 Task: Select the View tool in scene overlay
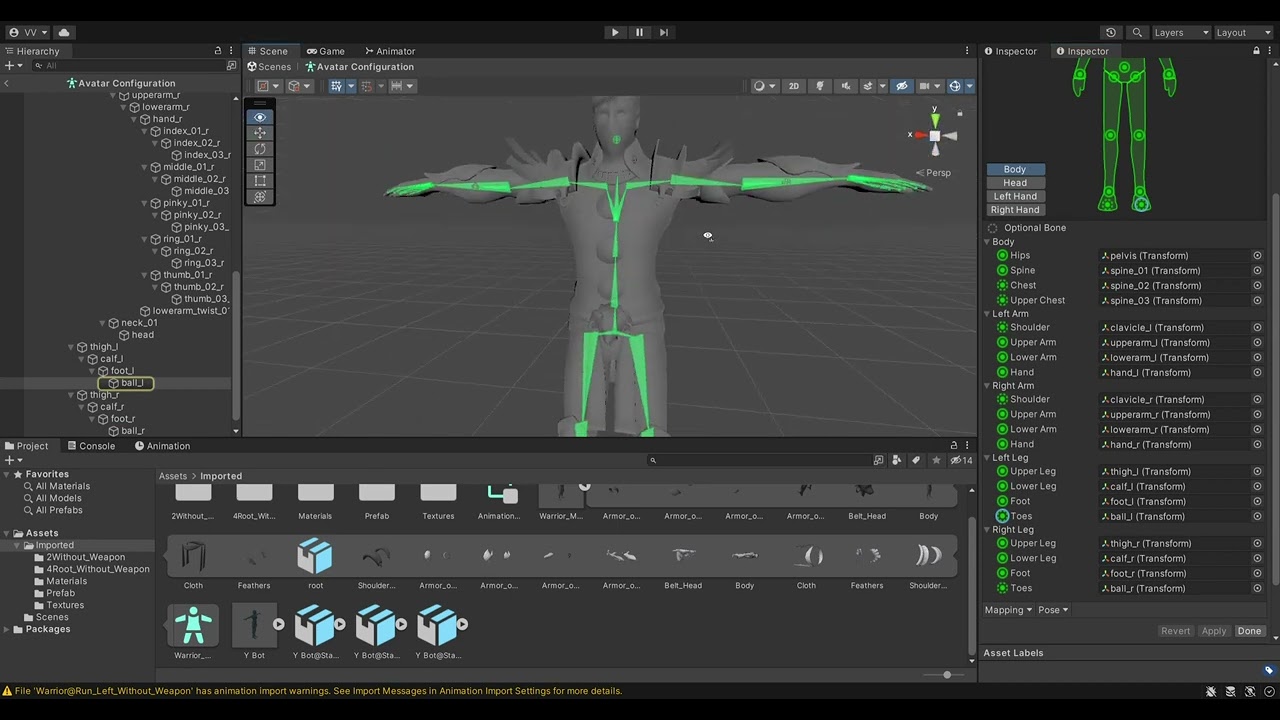260,117
